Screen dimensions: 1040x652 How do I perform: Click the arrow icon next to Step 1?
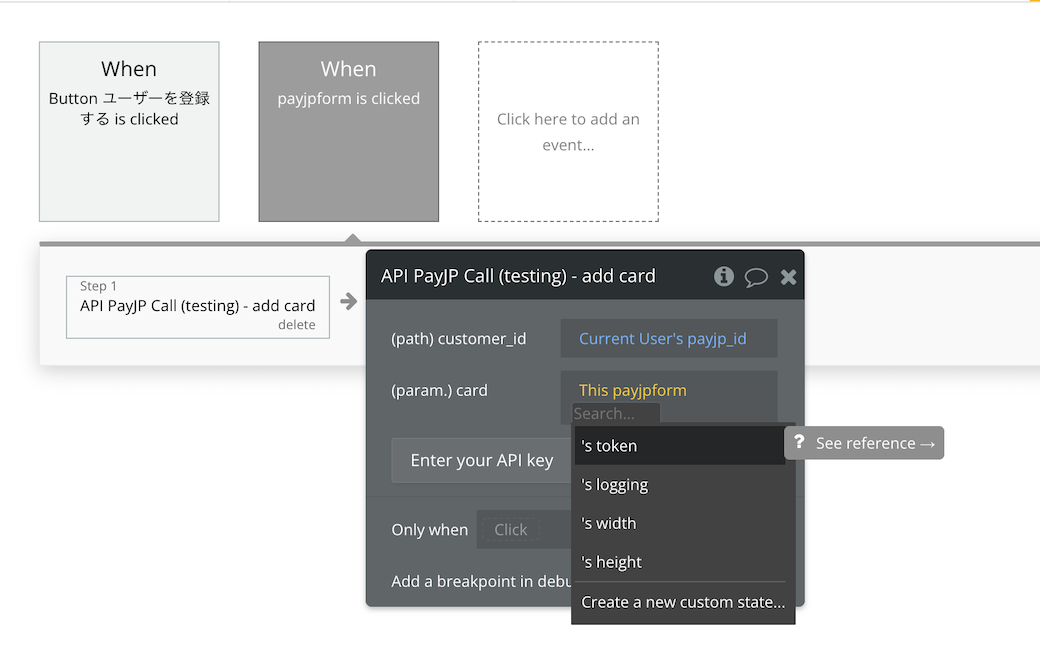pyautogui.click(x=348, y=301)
